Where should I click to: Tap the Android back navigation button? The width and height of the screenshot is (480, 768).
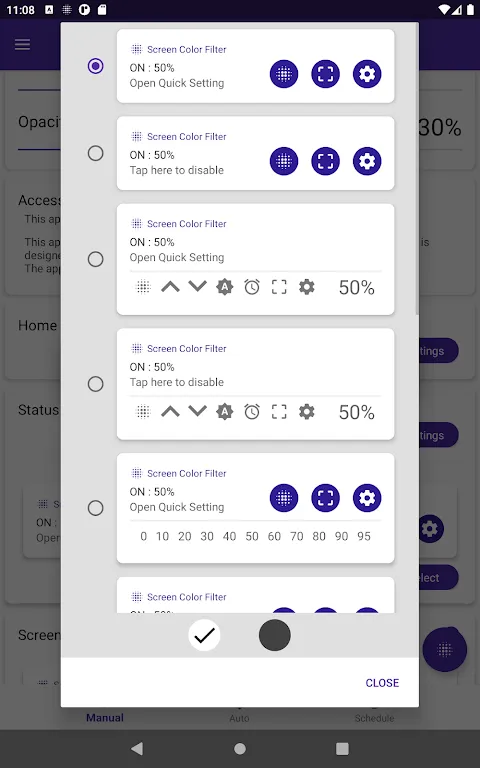click(x=137, y=748)
